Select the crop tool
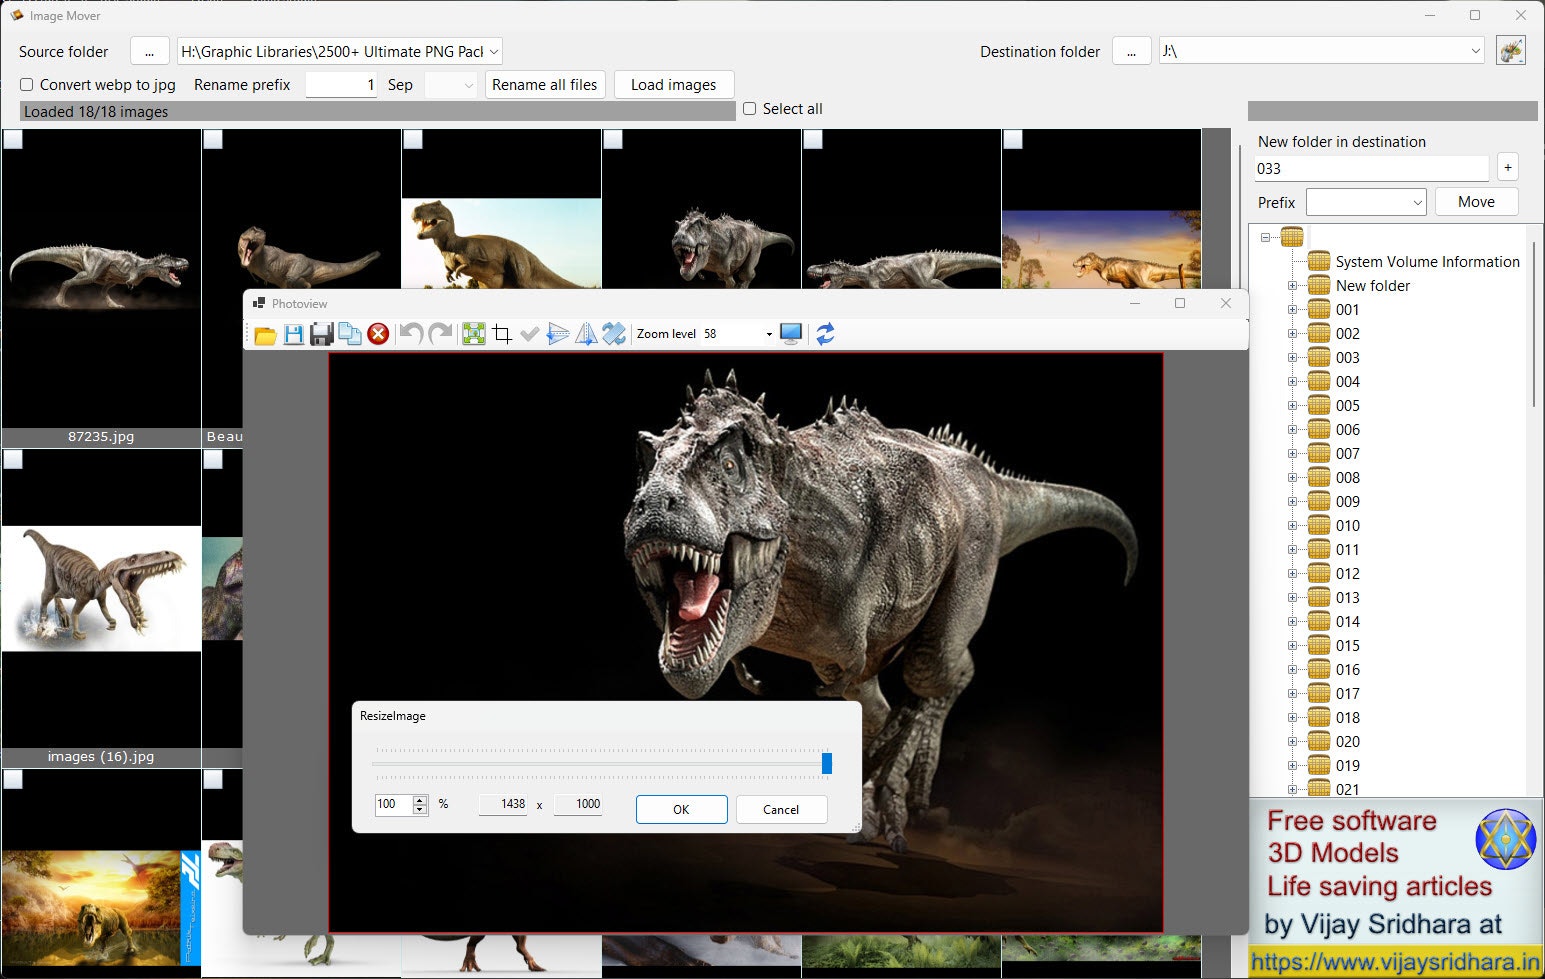Viewport: 1545px width, 979px height. tap(502, 334)
